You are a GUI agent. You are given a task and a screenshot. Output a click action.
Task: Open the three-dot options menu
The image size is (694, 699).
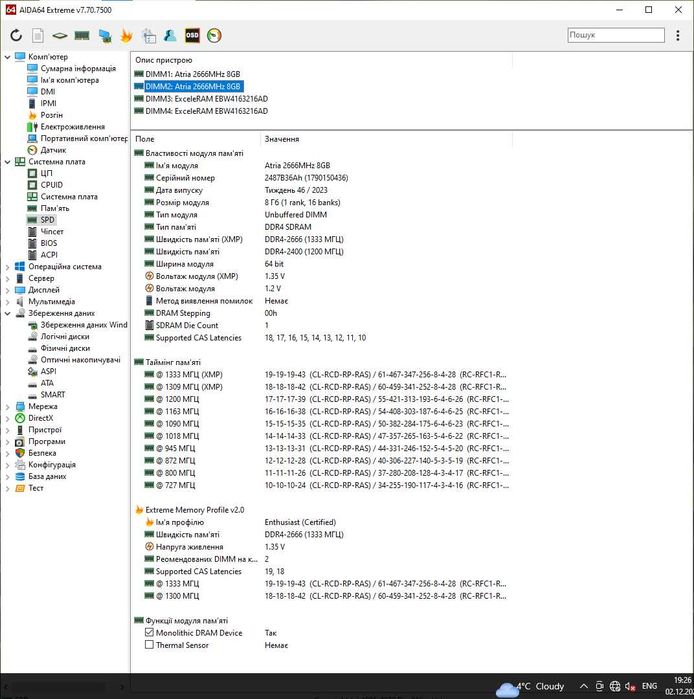click(x=678, y=35)
